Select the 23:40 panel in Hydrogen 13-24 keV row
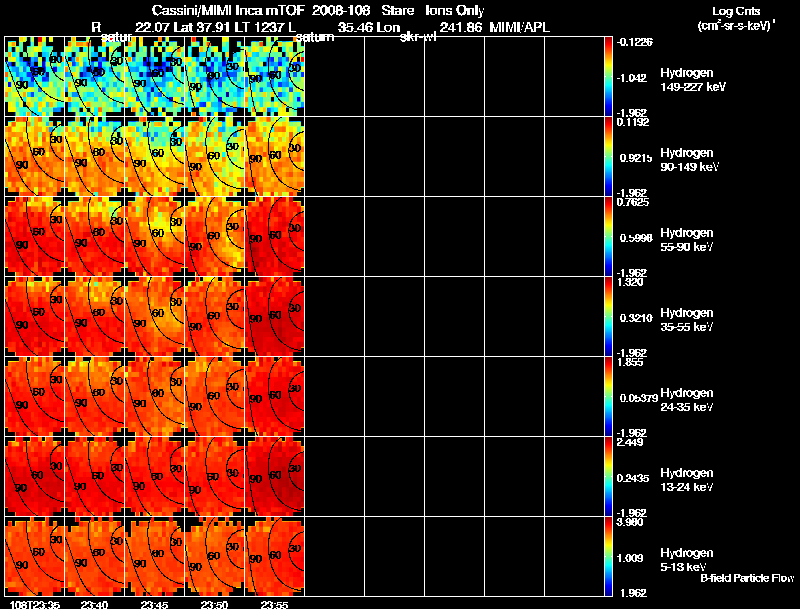800x609 pixels. [94, 476]
